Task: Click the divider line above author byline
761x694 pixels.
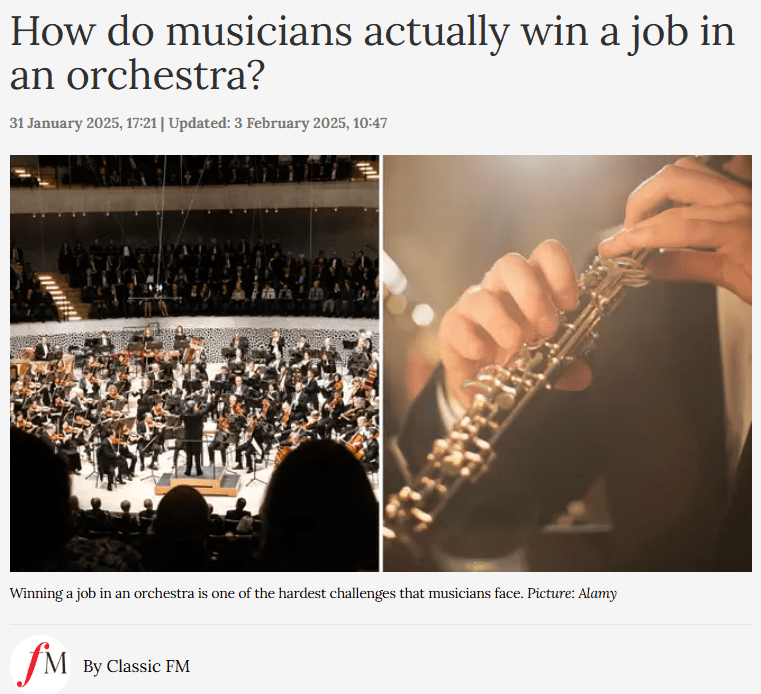Action: tap(380, 624)
